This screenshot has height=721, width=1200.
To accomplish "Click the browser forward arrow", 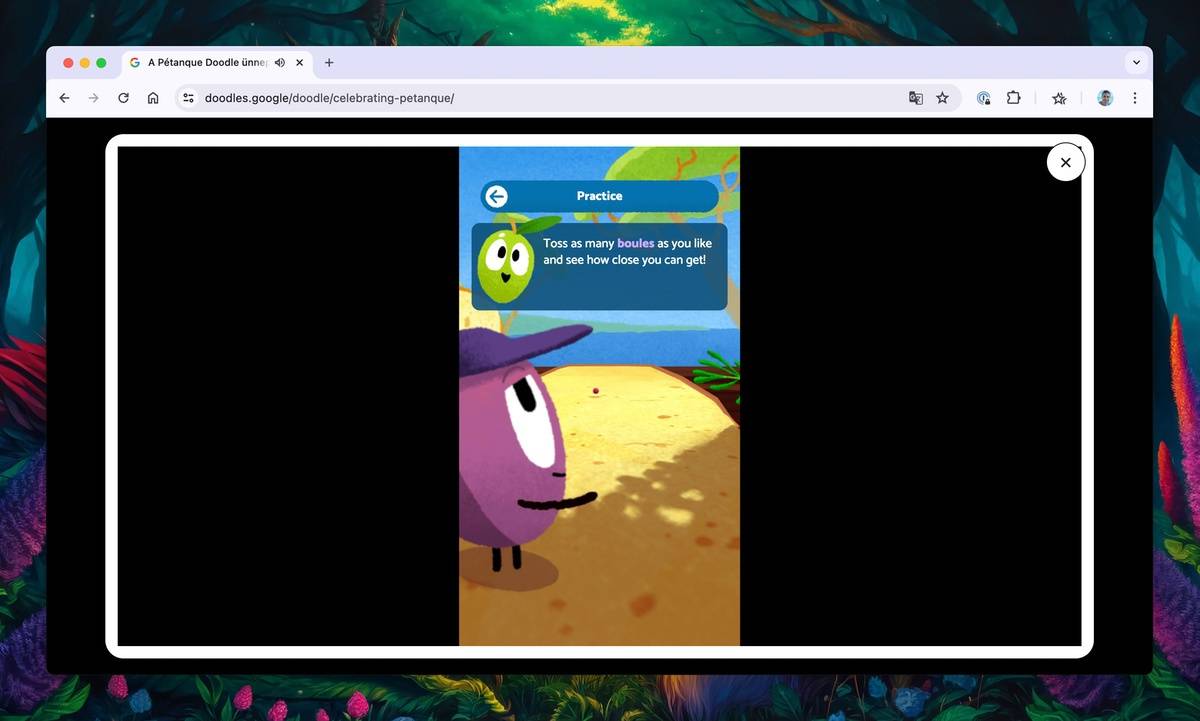I will click(93, 98).
